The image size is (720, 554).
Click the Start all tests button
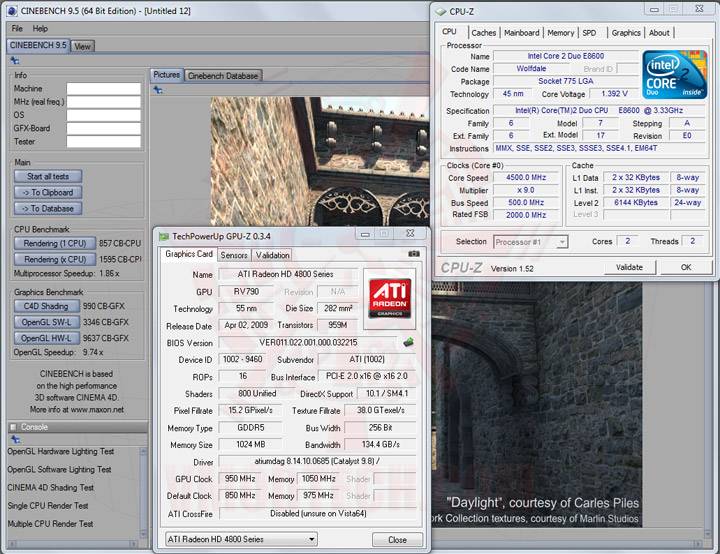point(48,176)
